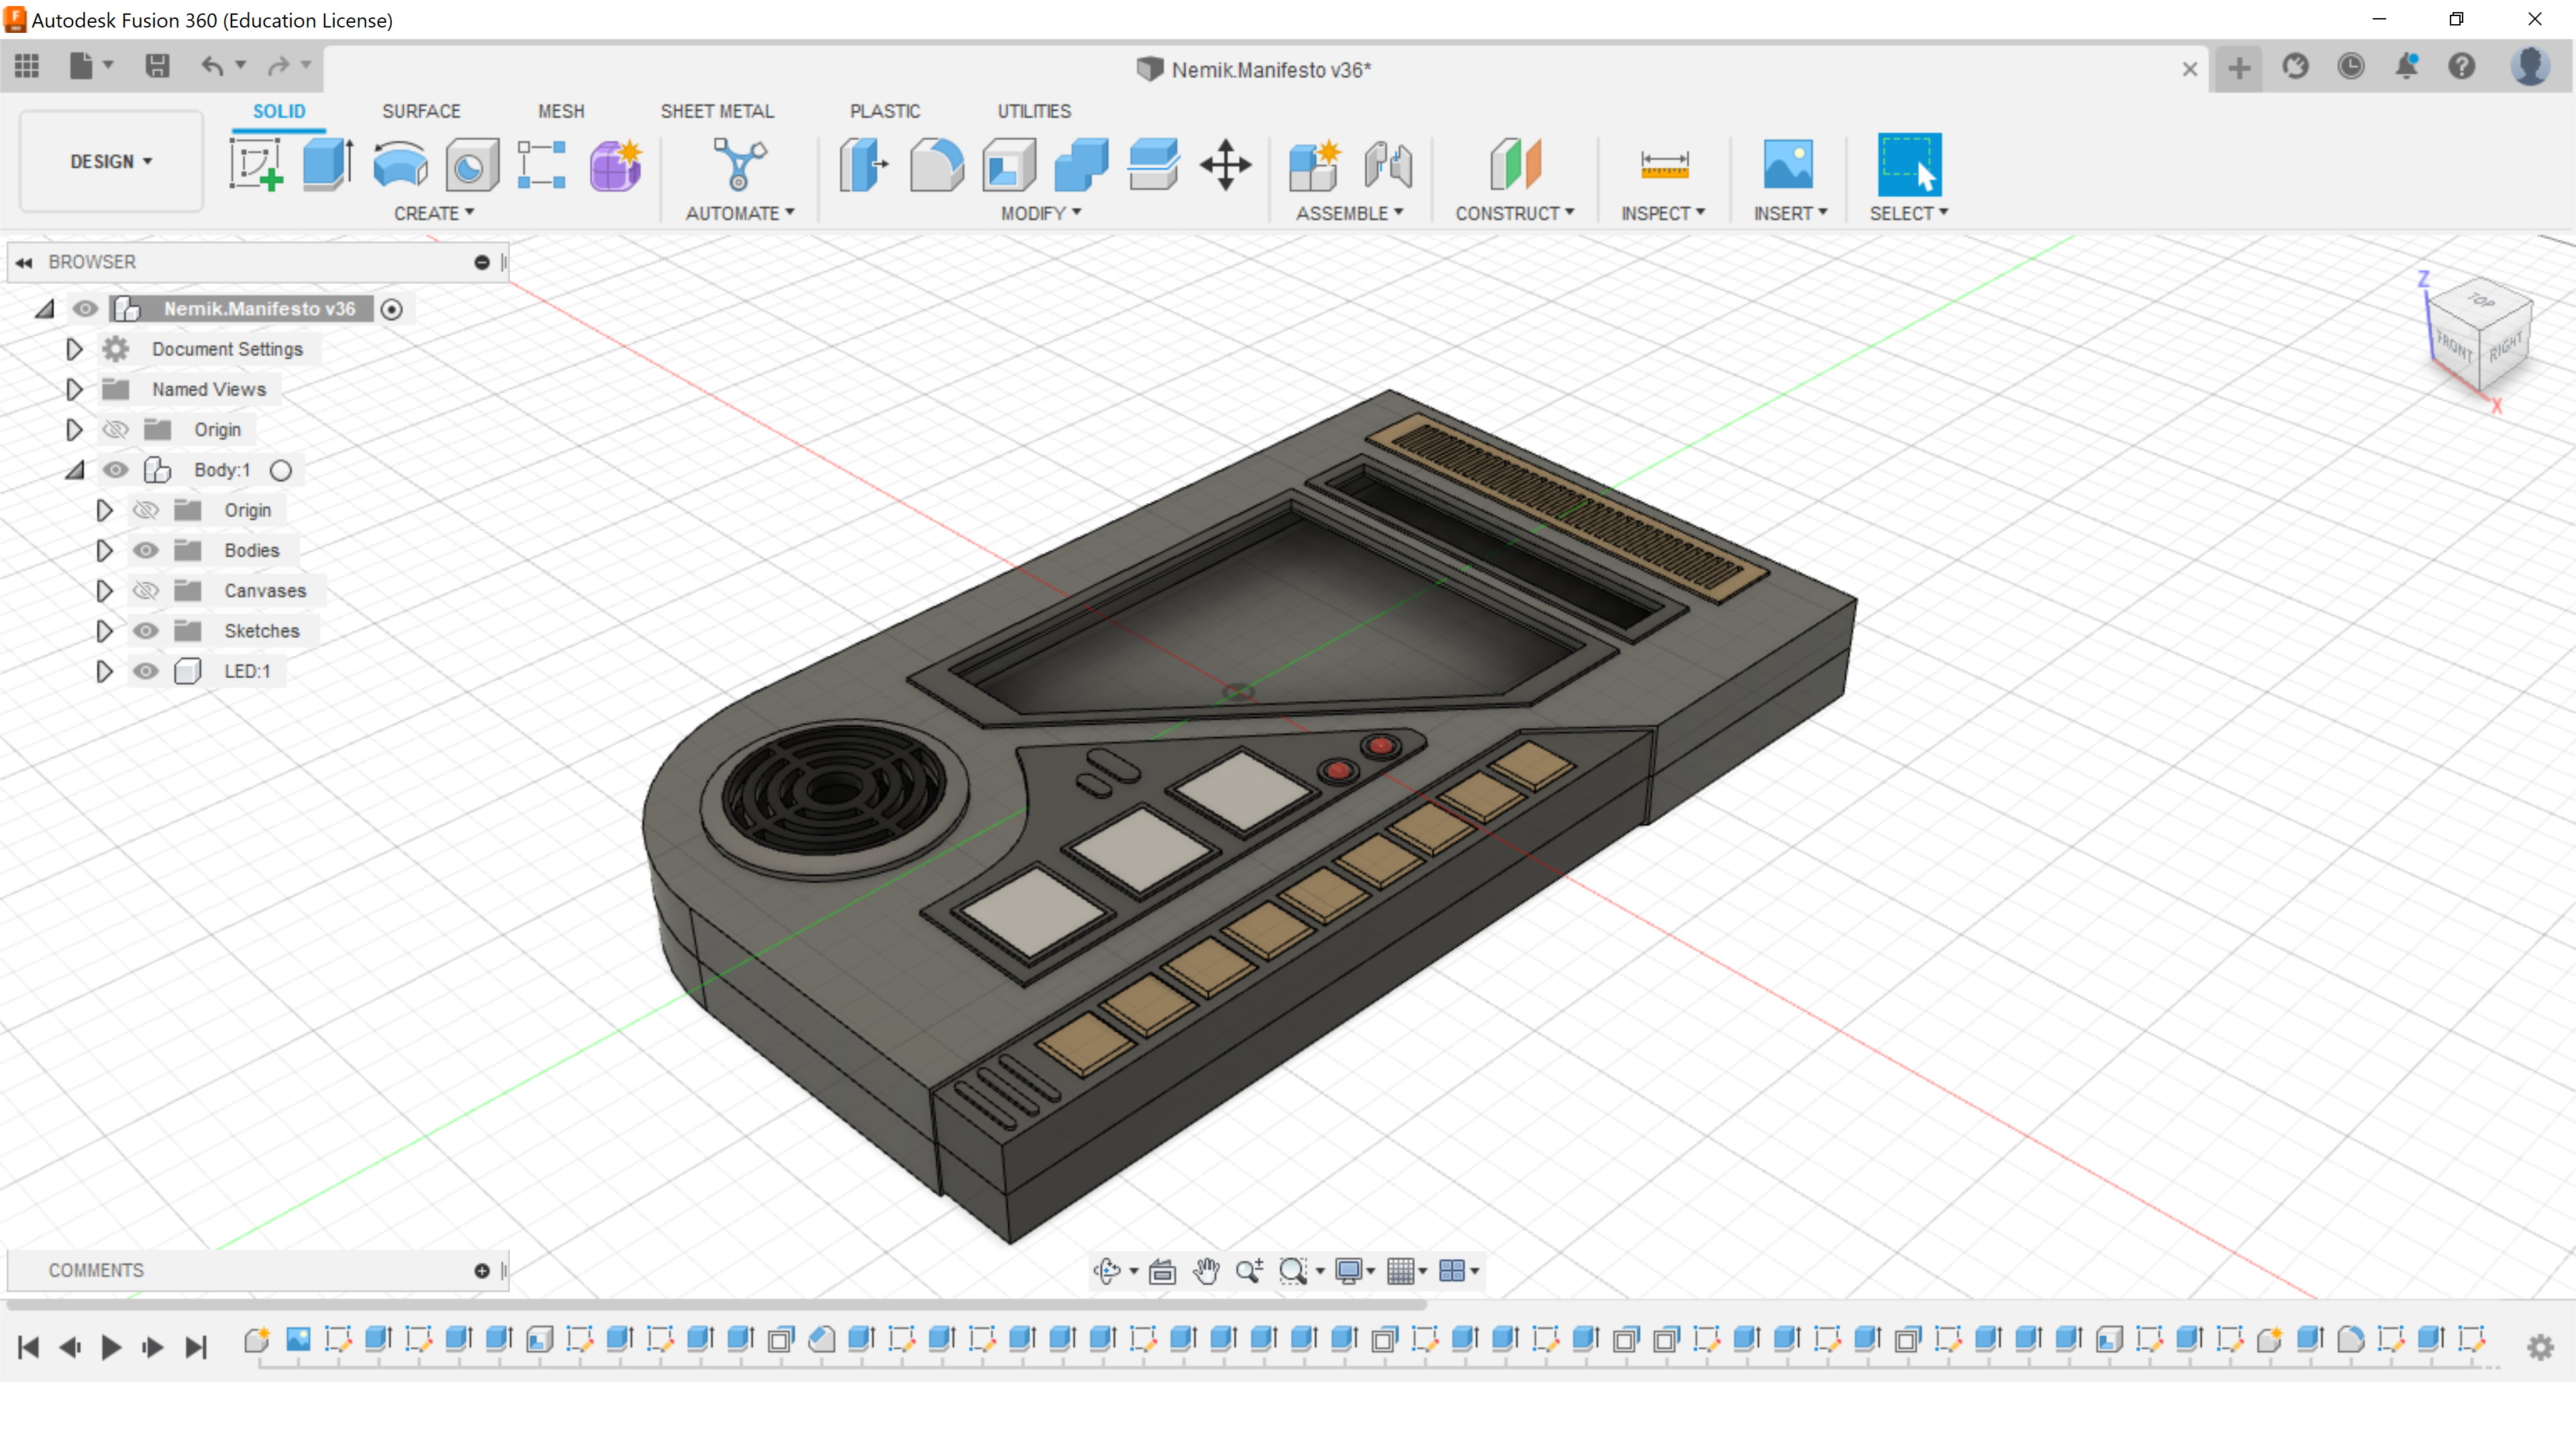Select the Press Pull tool

click(864, 164)
